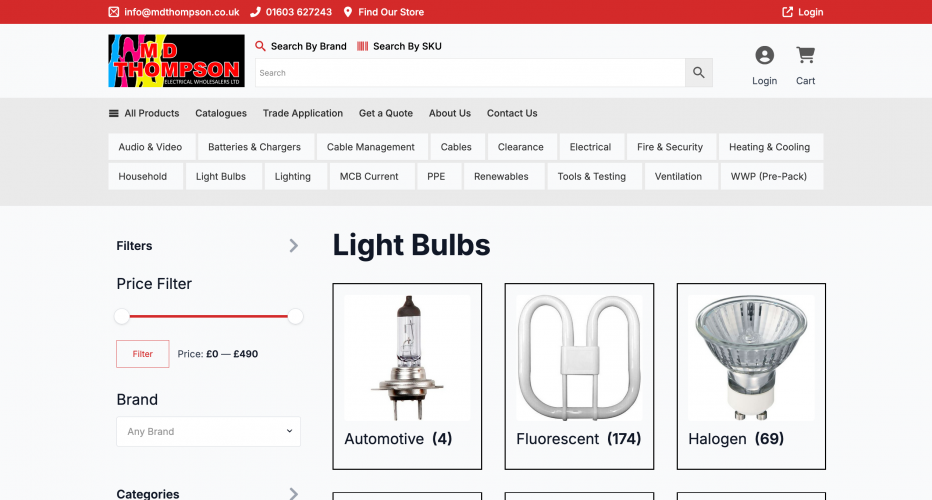This screenshot has width=932, height=500.
Task: Select the Ventilation category
Action: click(x=680, y=177)
